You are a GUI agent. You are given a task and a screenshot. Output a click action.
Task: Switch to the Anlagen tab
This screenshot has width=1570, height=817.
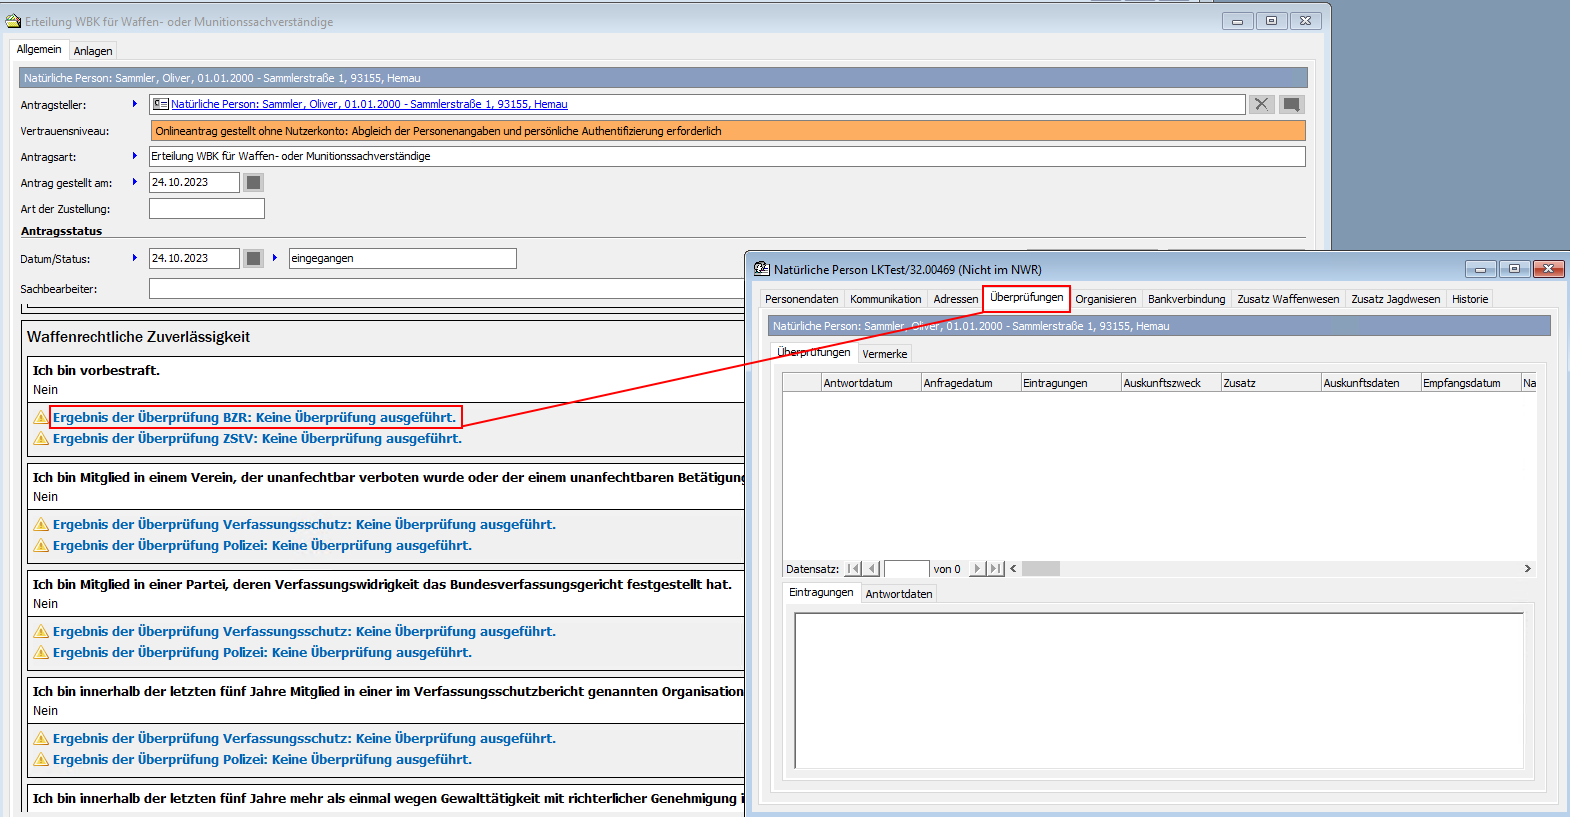[x=93, y=51]
